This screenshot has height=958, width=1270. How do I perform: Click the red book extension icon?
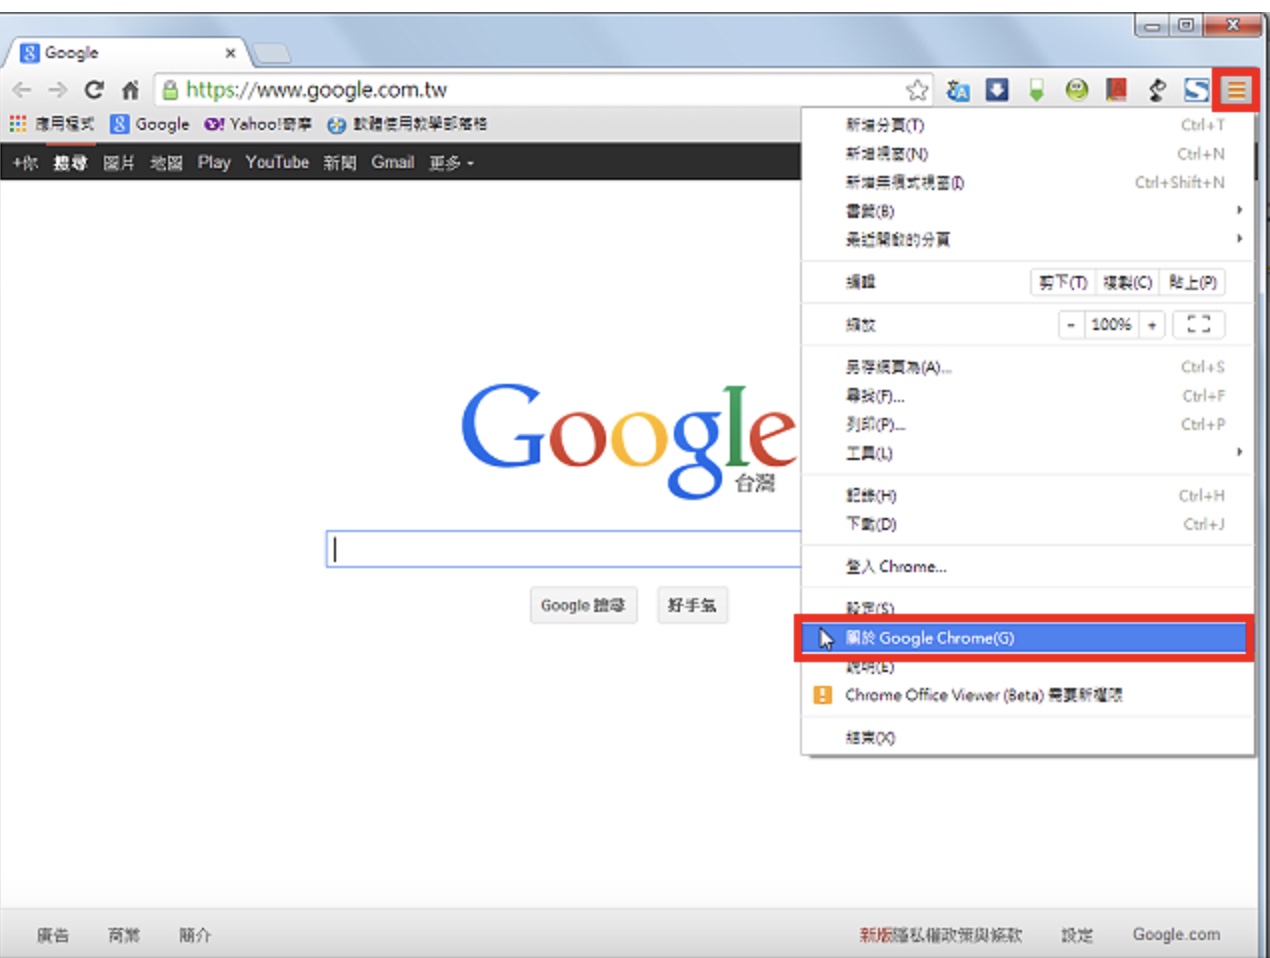pyautogui.click(x=1117, y=90)
